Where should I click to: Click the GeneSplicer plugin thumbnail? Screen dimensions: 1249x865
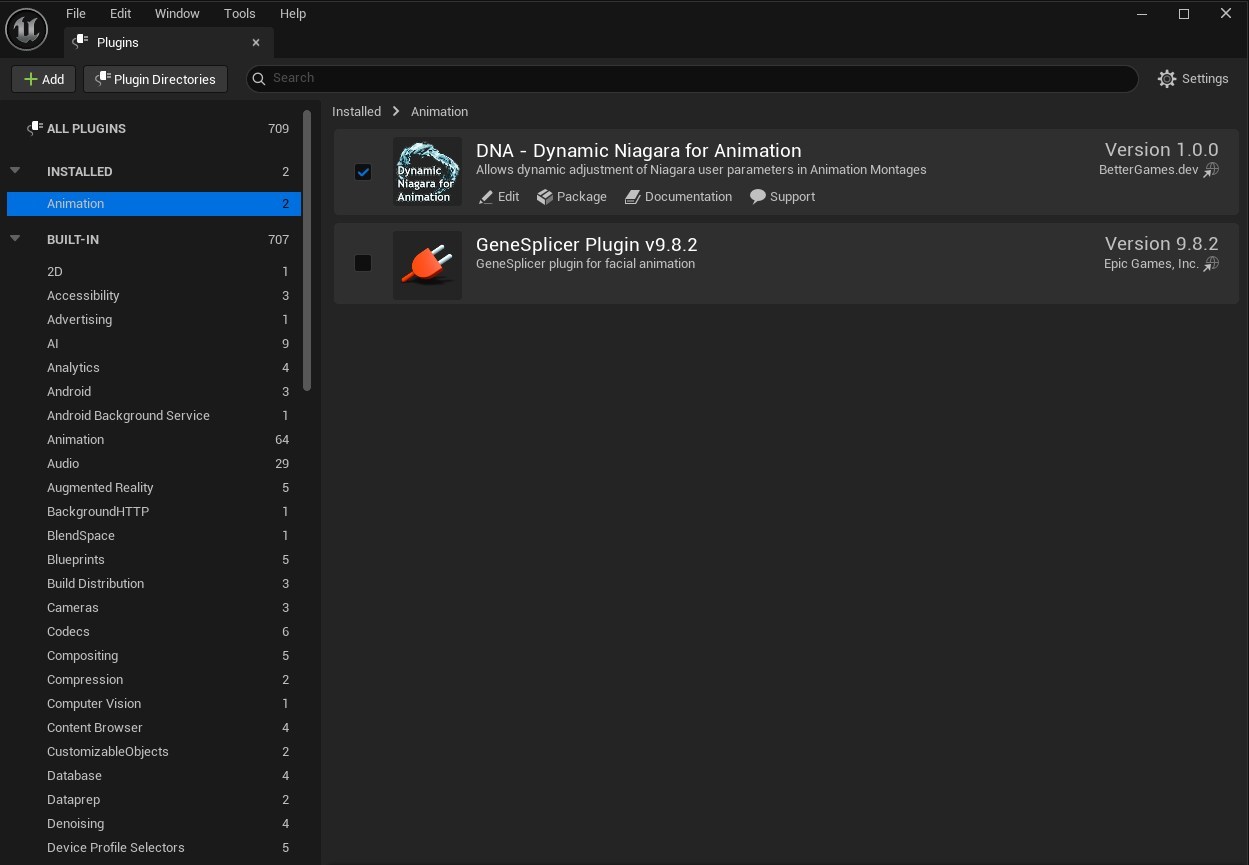pyautogui.click(x=427, y=264)
